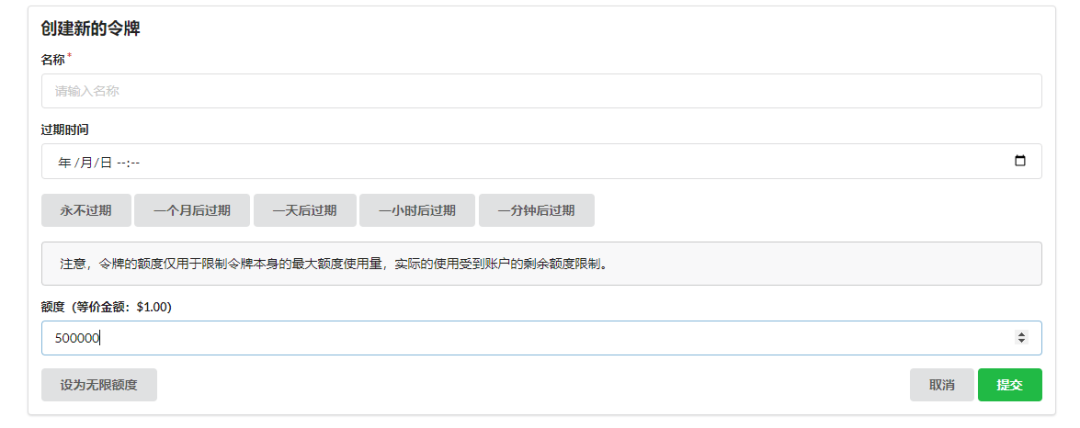Select the month segment in the date field
Image resolution: width=1080 pixels, height=428 pixels.
click(x=86, y=162)
